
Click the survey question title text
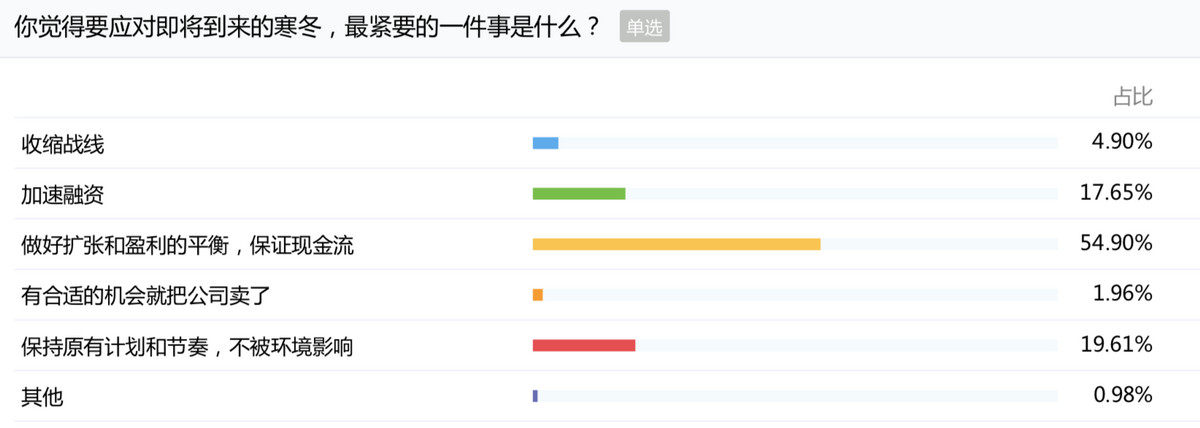click(308, 28)
